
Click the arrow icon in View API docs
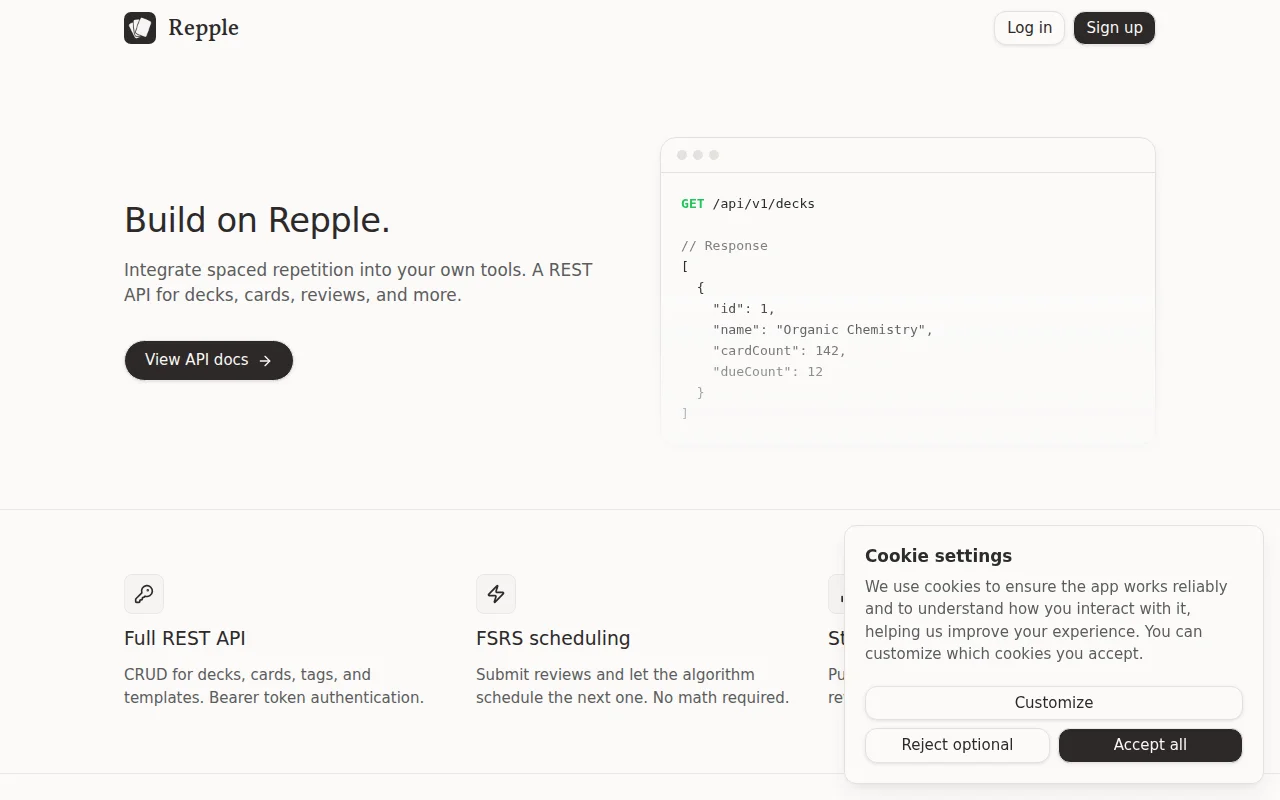[x=265, y=361]
